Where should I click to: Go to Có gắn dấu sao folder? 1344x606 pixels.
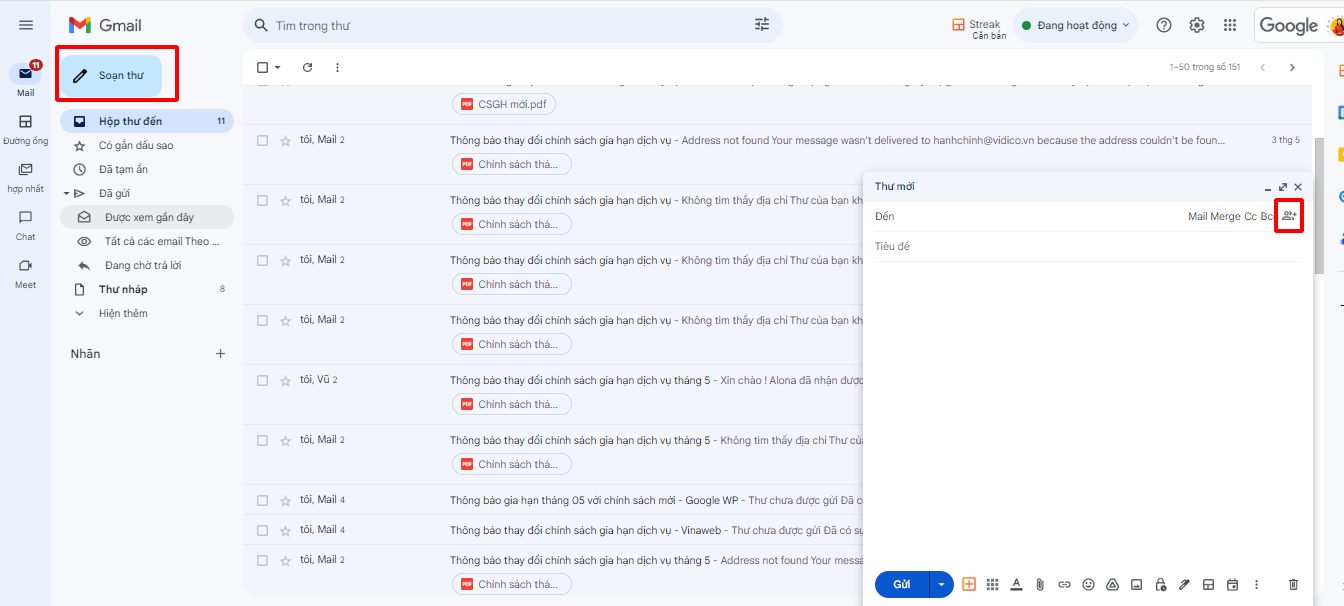tap(136, 145)
